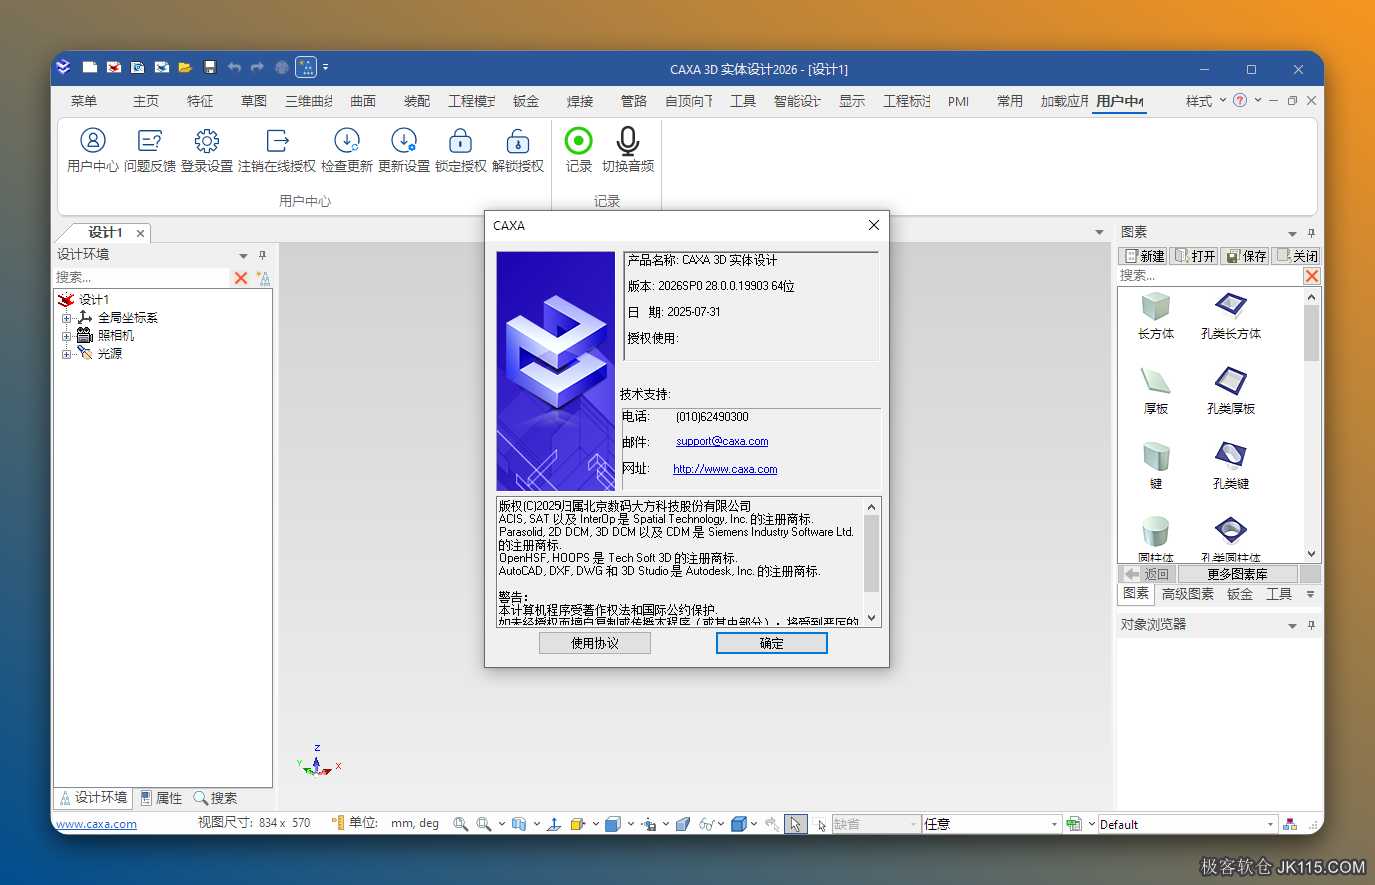Select the 孔类厚板 element
1375x885 pixels.
(x=1230, y=391)
